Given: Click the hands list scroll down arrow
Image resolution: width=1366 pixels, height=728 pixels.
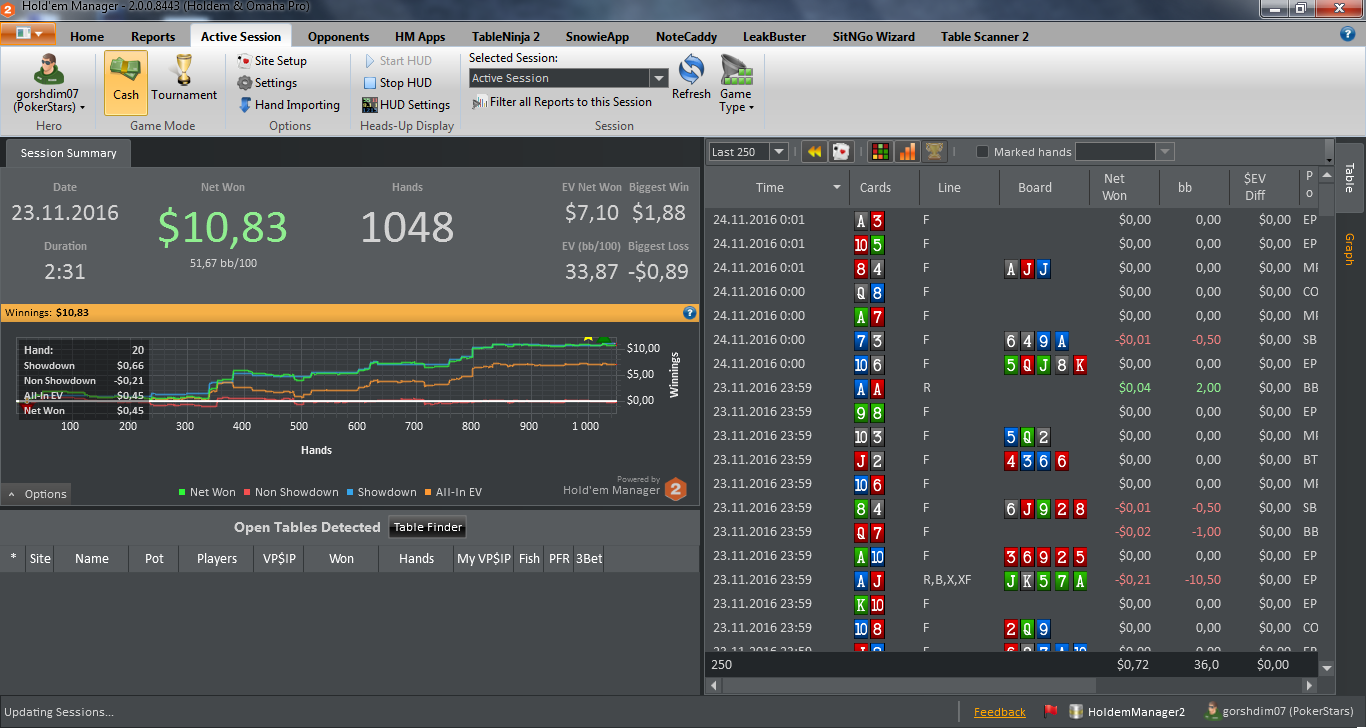Looking at the screenshot, I should (x=1327, y=667).
